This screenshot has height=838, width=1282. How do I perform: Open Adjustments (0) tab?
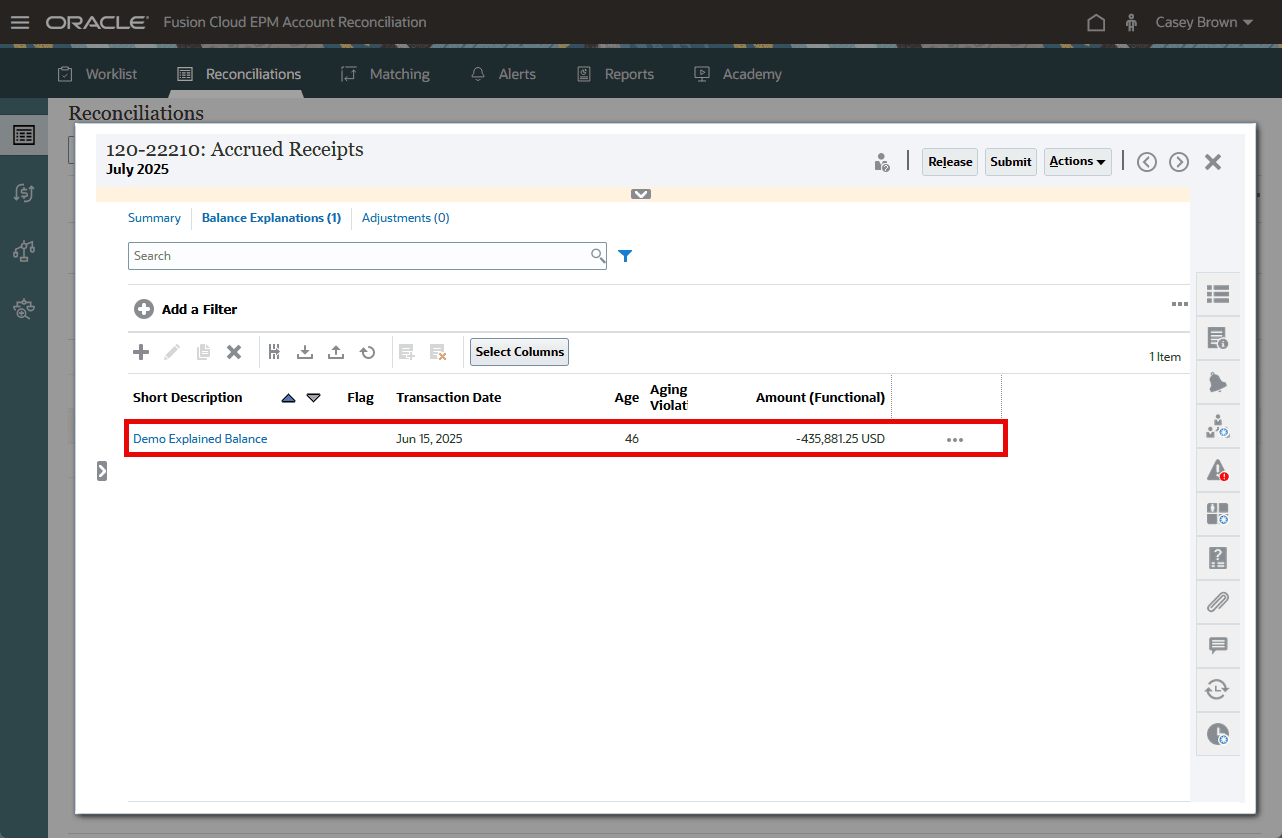point(406,218)
